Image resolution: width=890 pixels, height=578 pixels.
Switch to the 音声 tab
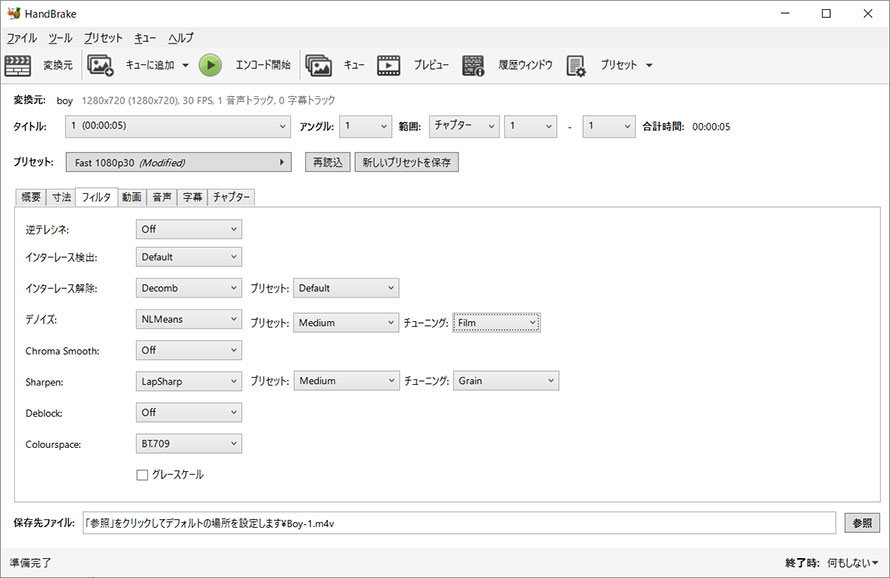tap(162, 197)
